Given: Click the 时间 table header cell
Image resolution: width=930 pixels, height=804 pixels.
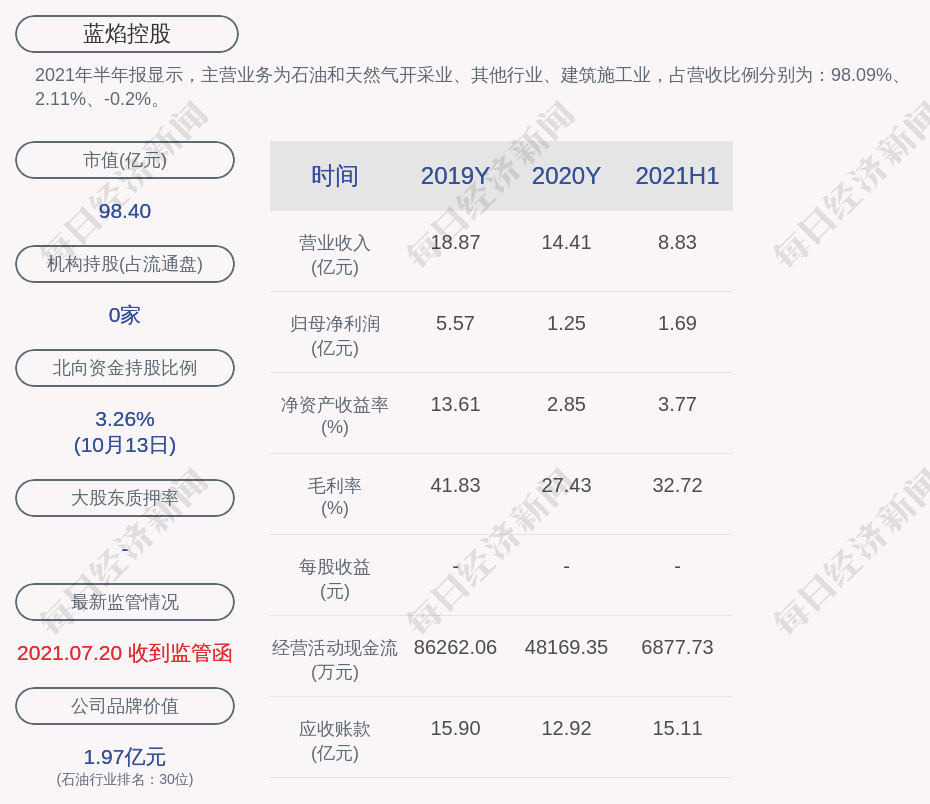Looking at the screenshot, I should click(334, 176).
